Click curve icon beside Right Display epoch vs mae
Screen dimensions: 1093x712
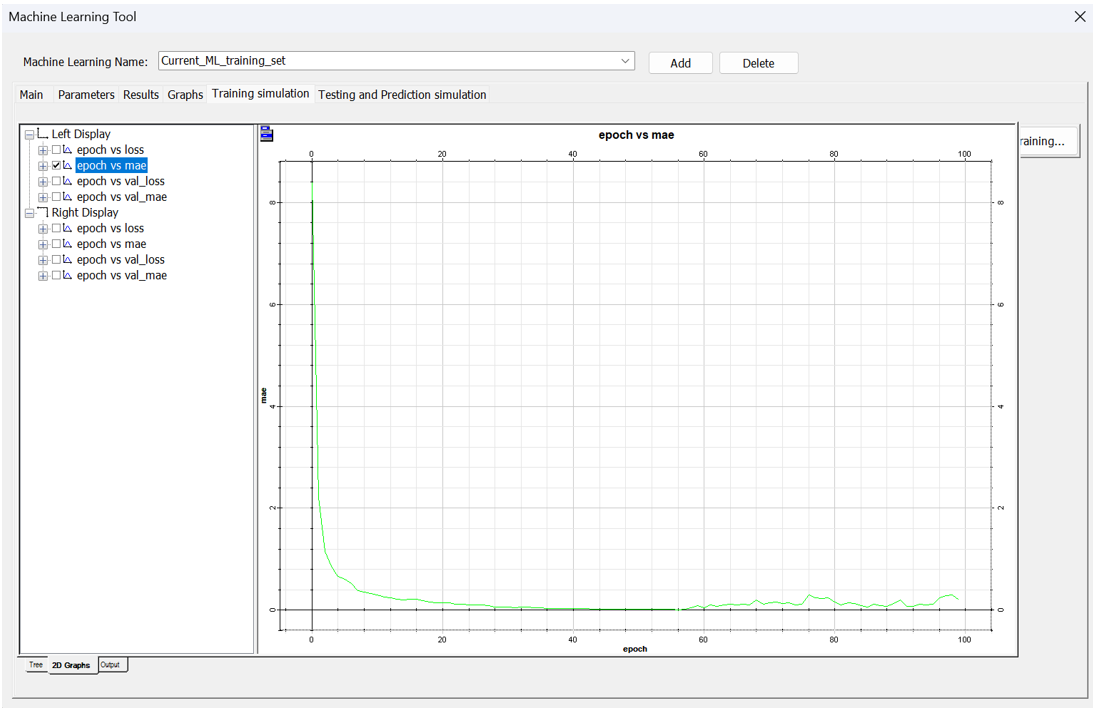click(x=68, y=244)
